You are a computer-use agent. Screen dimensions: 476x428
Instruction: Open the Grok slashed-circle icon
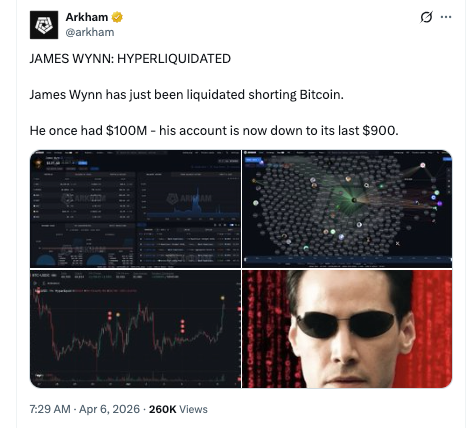coord(426,17)
